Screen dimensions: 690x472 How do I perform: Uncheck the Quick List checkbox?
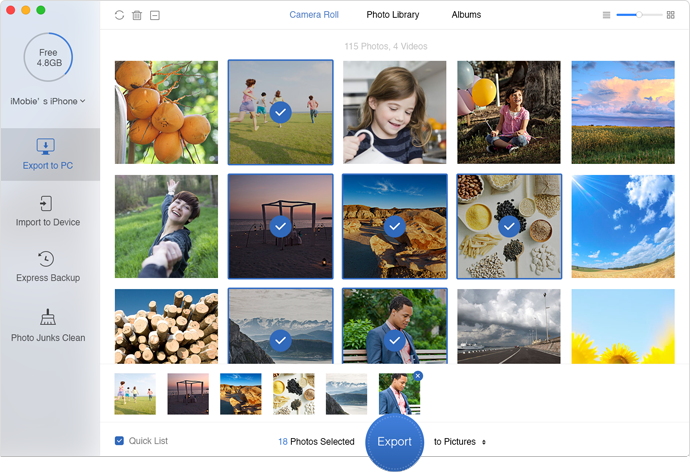[119, 440]
